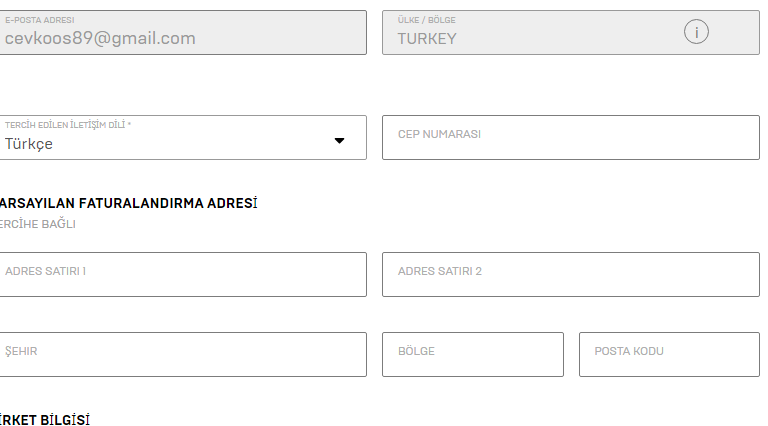Click the info icon in country field

coord(696,32)
